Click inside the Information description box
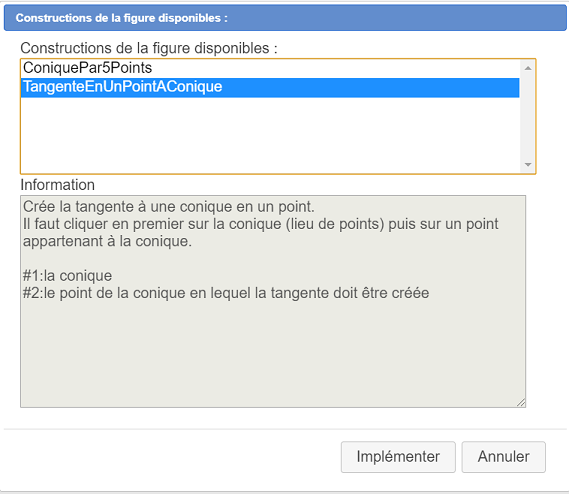 click(273, 301)
